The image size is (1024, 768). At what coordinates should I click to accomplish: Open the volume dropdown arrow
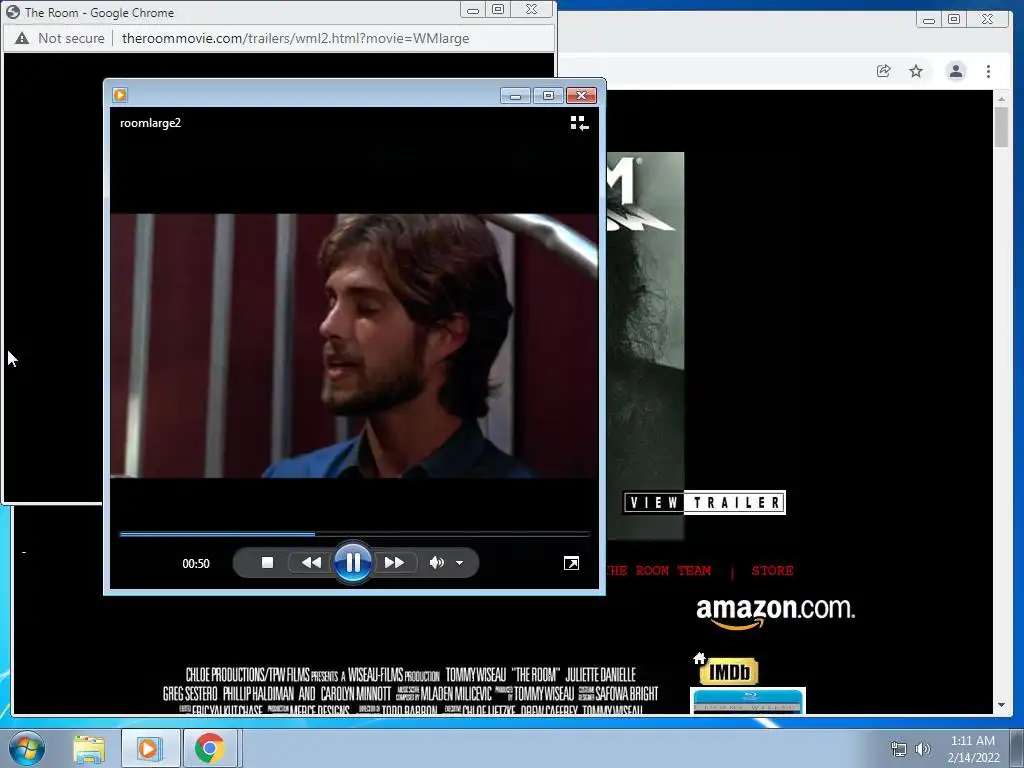click(460, 563)
